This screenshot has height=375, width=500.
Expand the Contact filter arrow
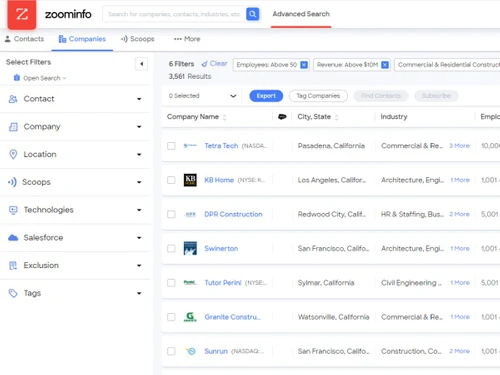click(x=139, y=99)
